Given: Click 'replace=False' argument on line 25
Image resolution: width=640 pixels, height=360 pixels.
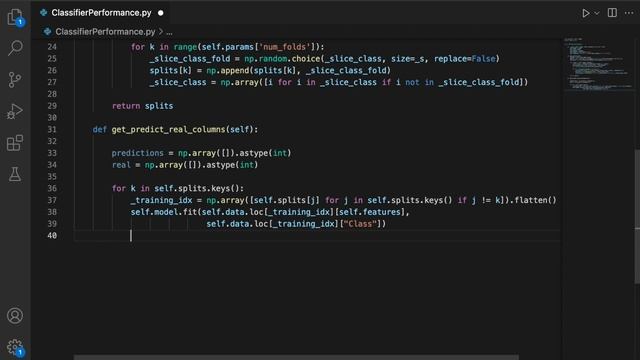Looking at the screenshot, I should (x=464, y=59).
